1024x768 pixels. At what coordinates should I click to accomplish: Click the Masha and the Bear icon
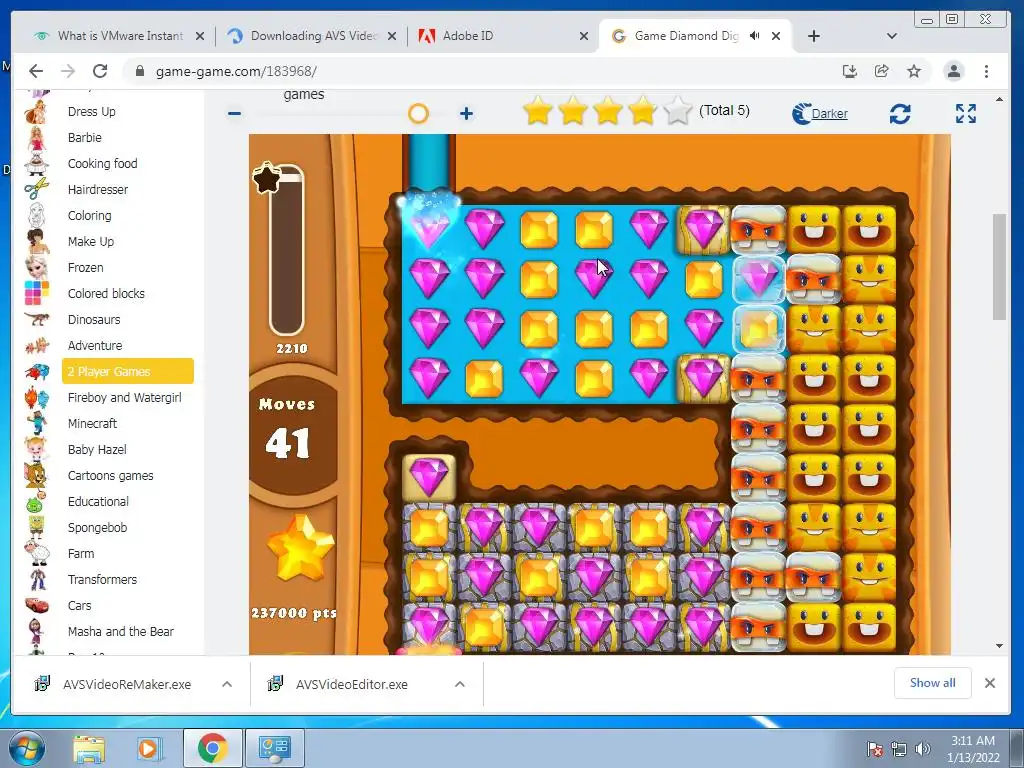coord(37,632)
